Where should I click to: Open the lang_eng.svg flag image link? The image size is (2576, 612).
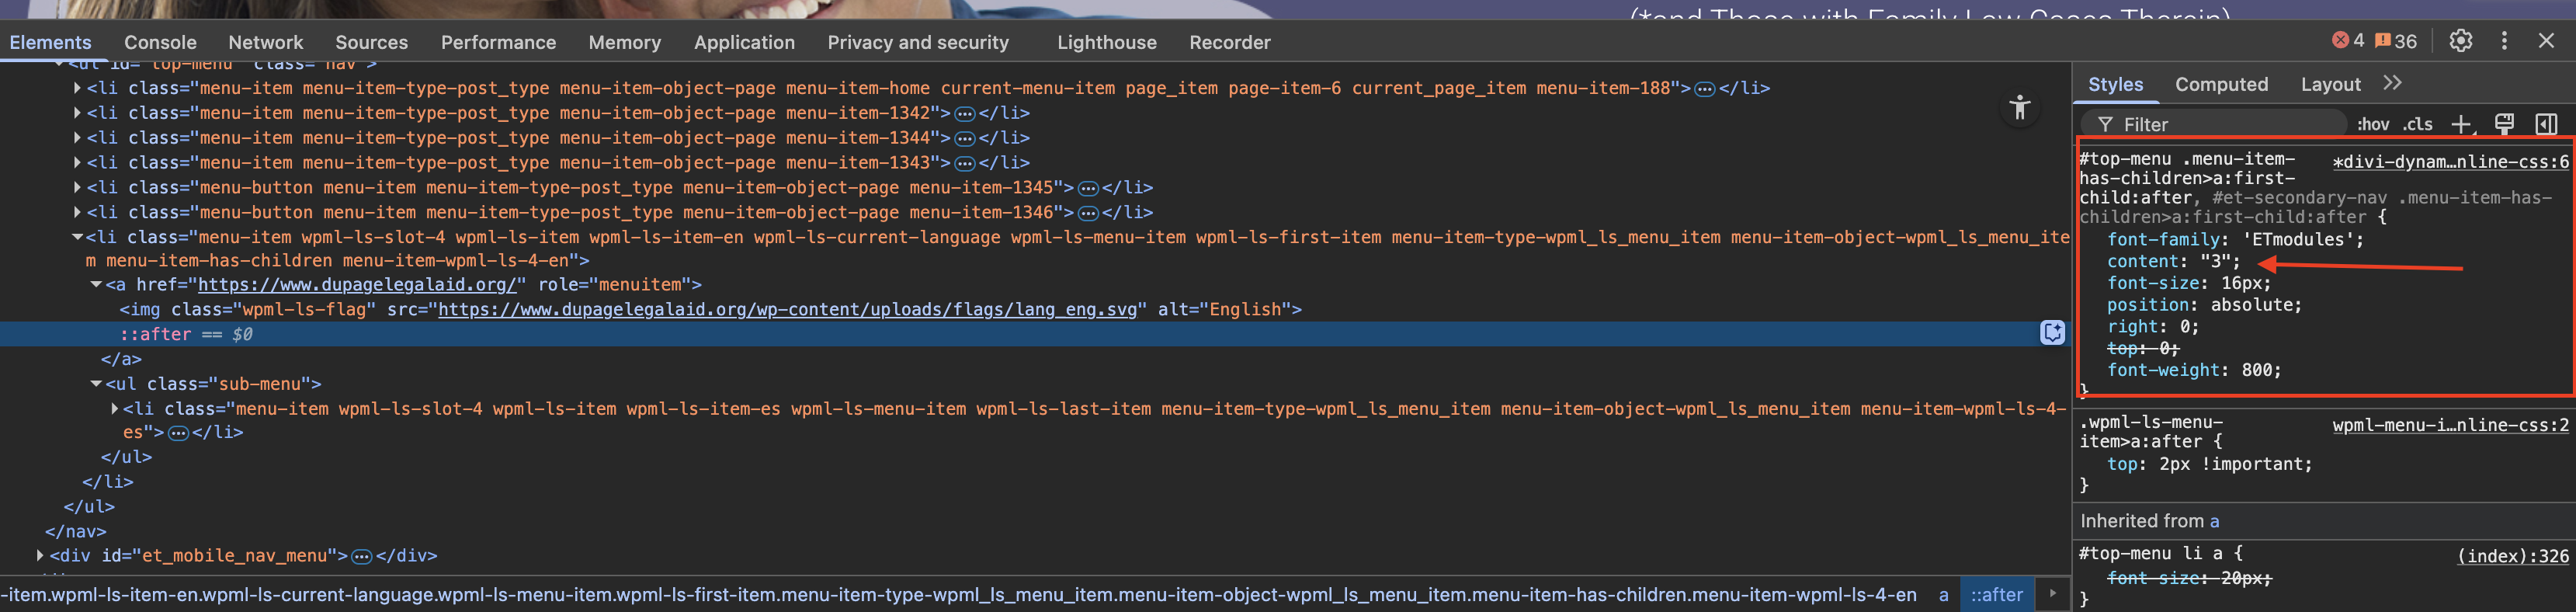click(x=787, y=309)
